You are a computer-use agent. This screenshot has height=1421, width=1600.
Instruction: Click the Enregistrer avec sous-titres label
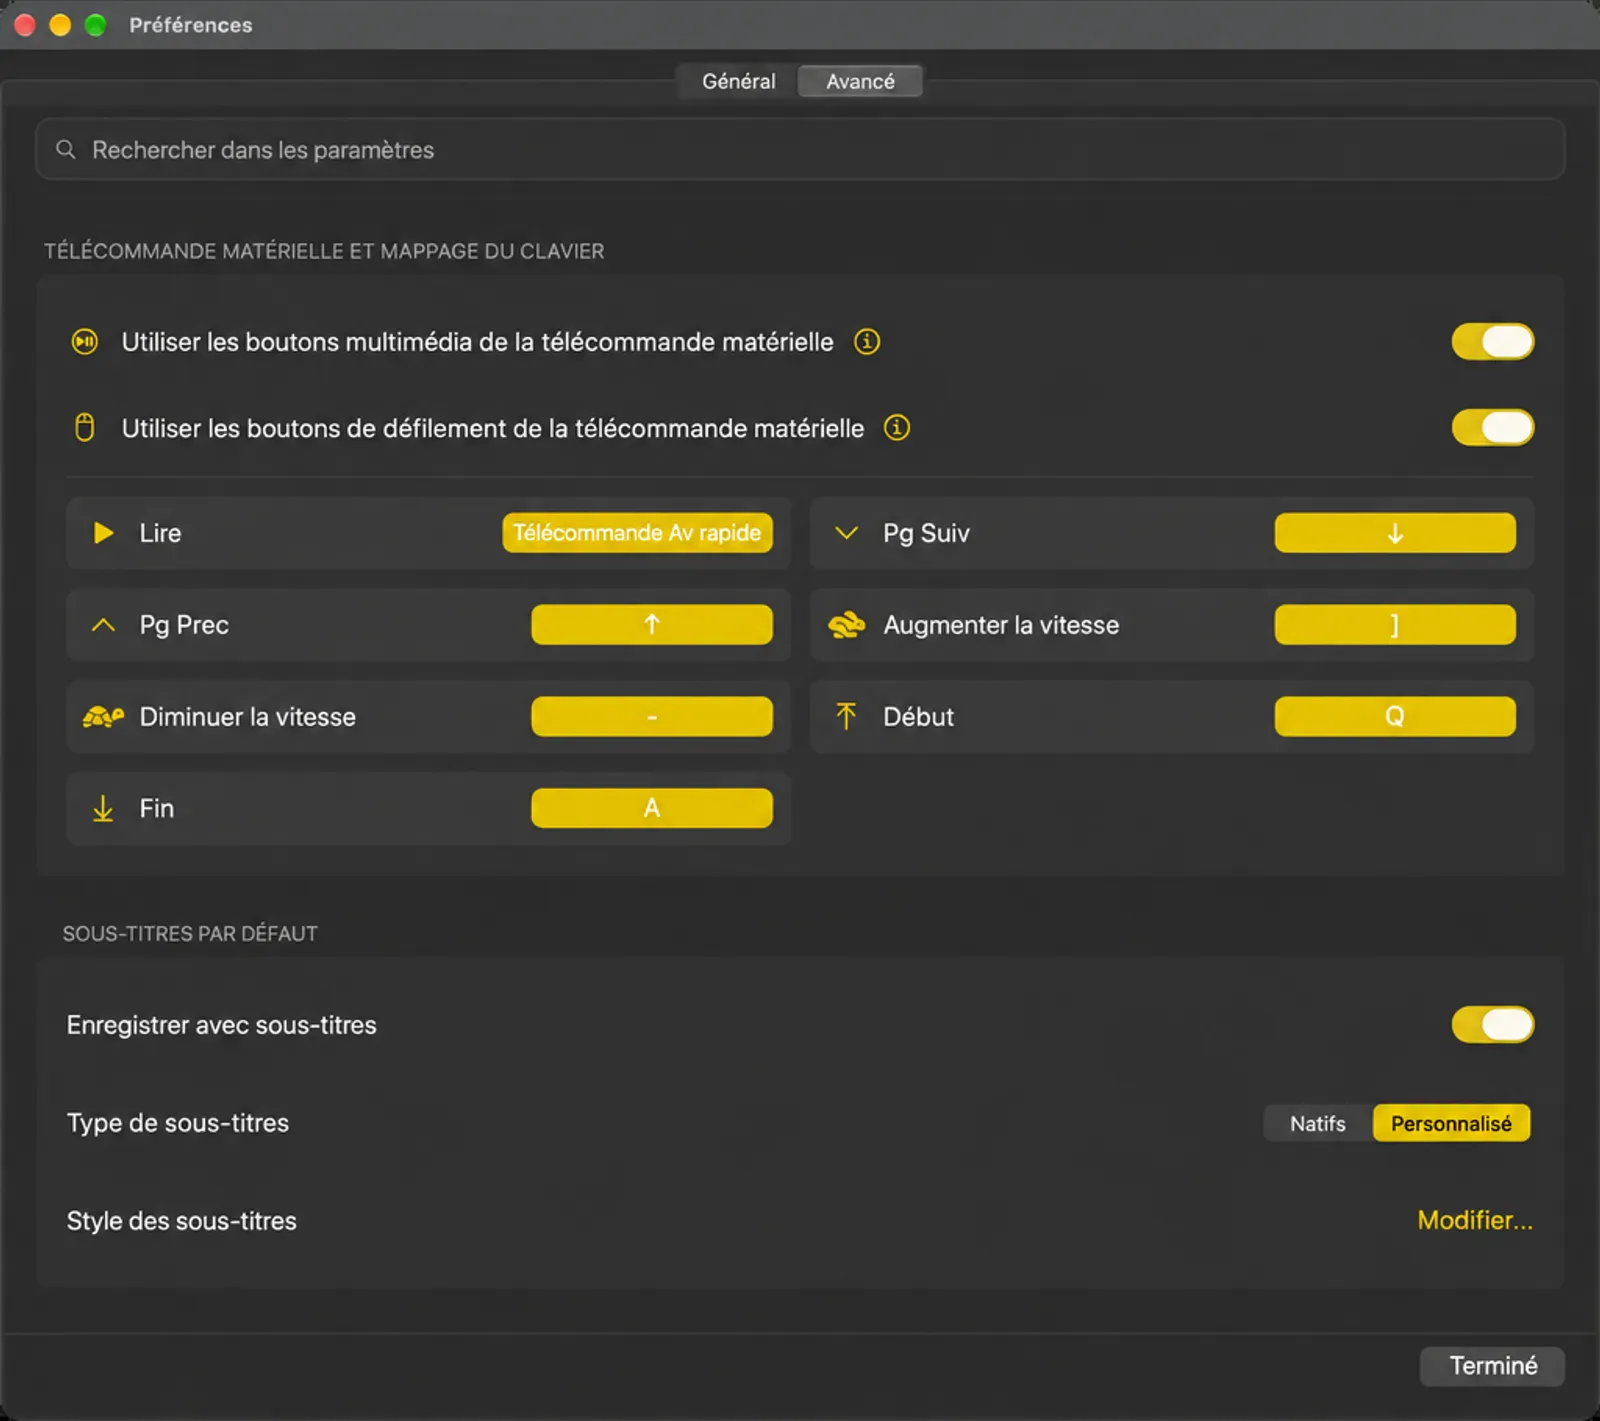(x=221, y=1025)
